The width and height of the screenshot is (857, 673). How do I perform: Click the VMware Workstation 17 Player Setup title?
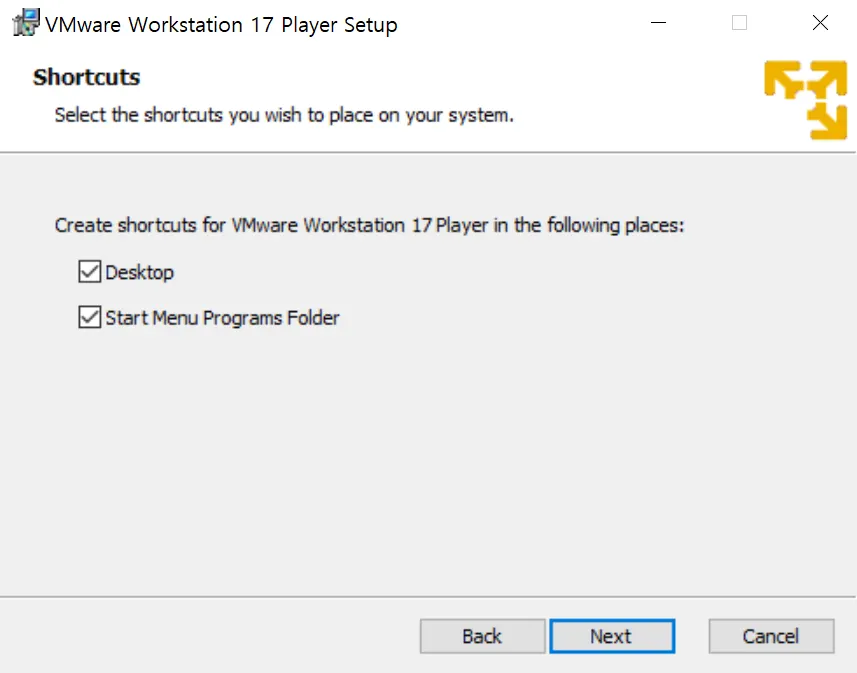[x=221, y=25]
